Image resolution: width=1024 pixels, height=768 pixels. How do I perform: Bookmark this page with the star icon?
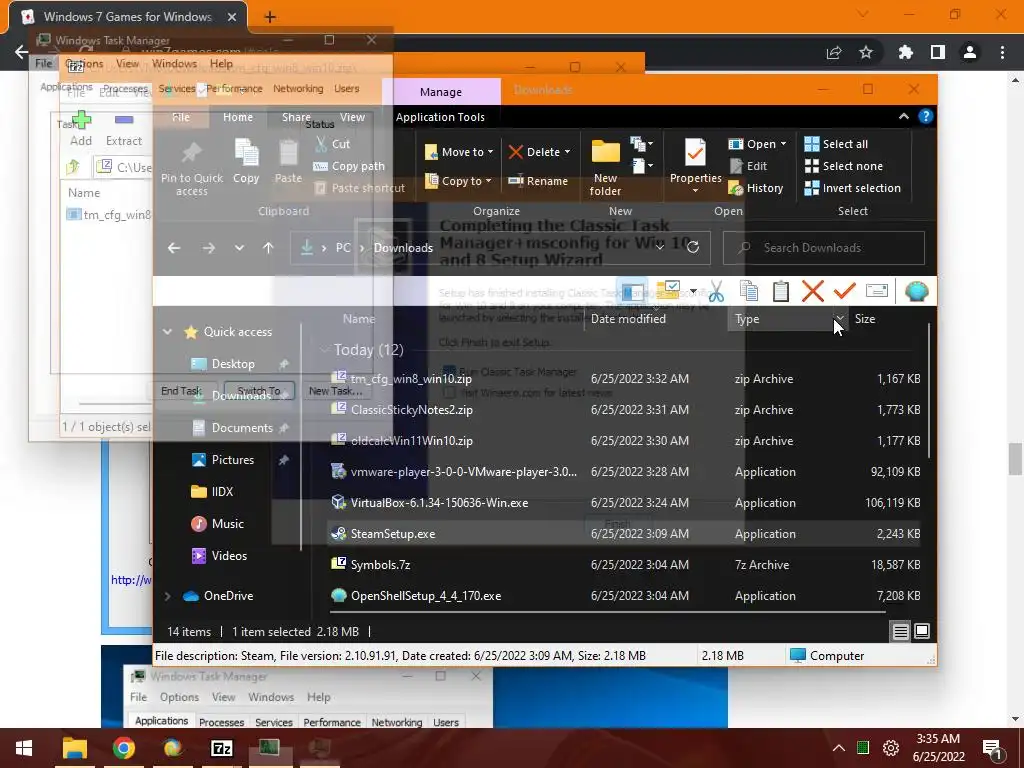[866, 52]
